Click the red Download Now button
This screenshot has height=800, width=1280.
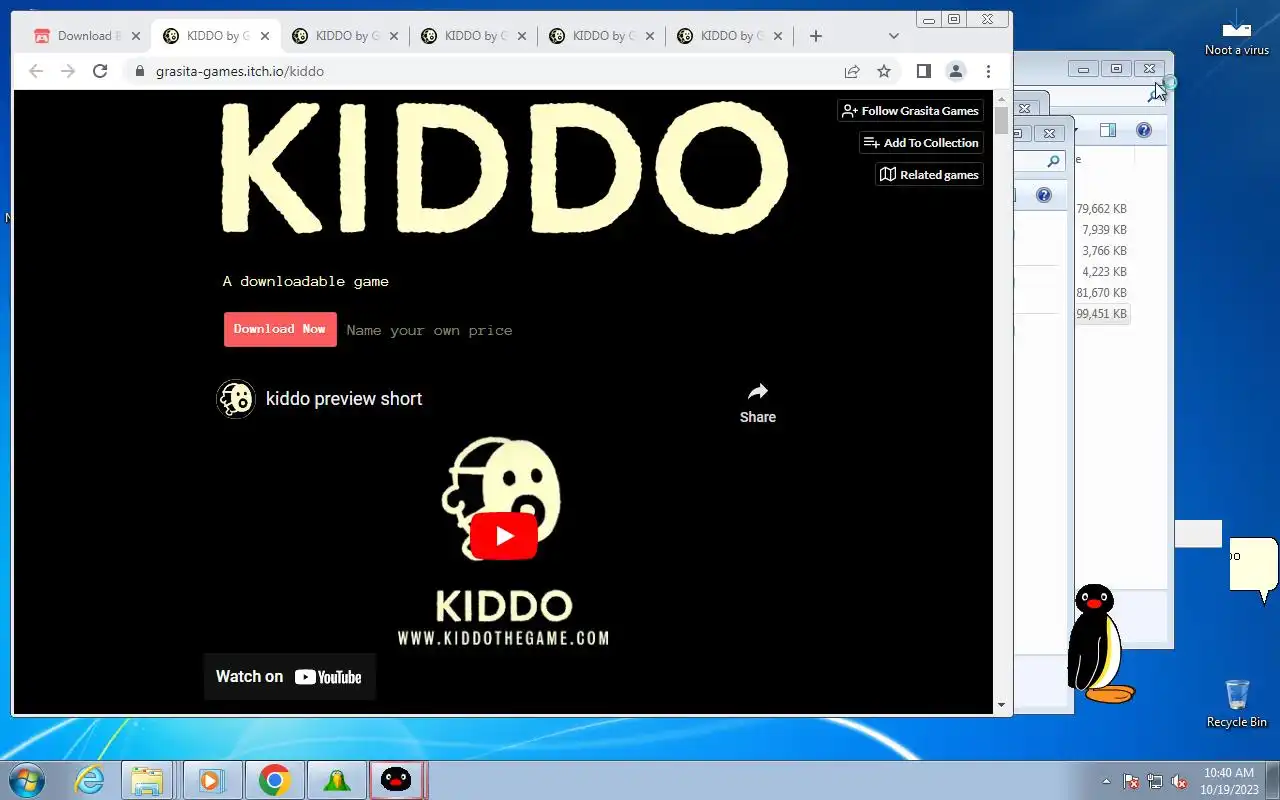pos(280,329)
